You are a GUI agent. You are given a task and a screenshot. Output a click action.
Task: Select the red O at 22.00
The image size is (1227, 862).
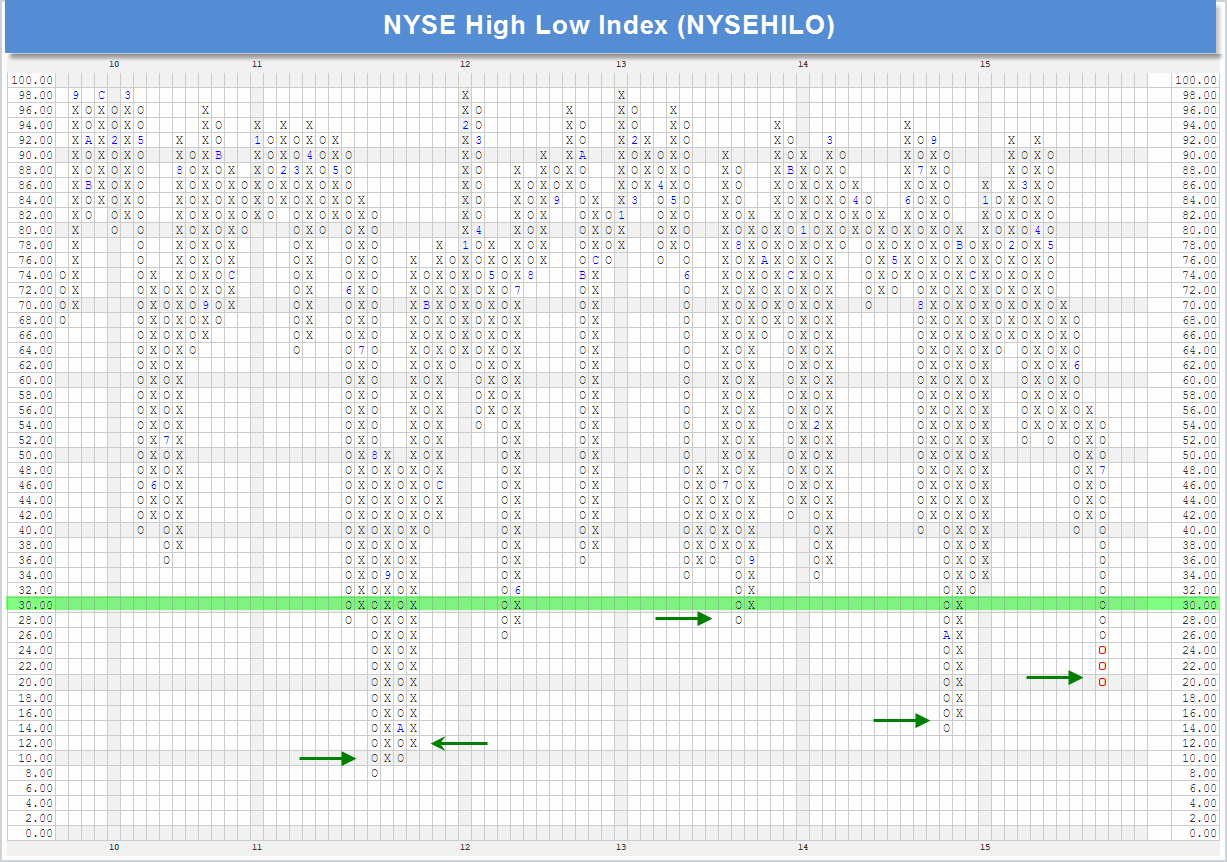1102,665
